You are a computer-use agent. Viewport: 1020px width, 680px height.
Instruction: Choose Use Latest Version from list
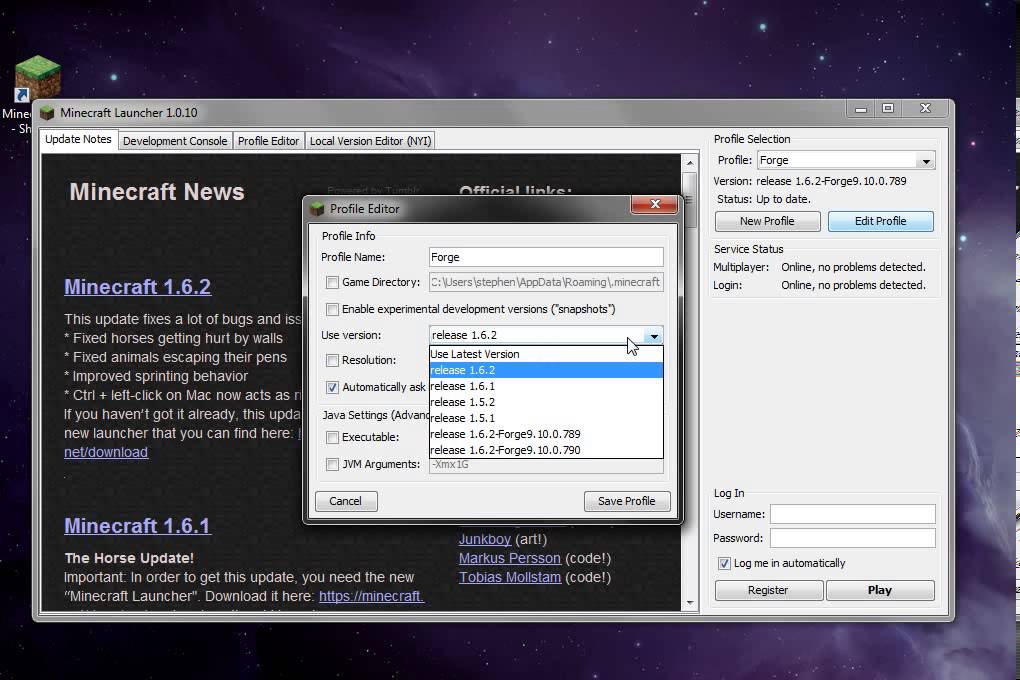point(546,354)
